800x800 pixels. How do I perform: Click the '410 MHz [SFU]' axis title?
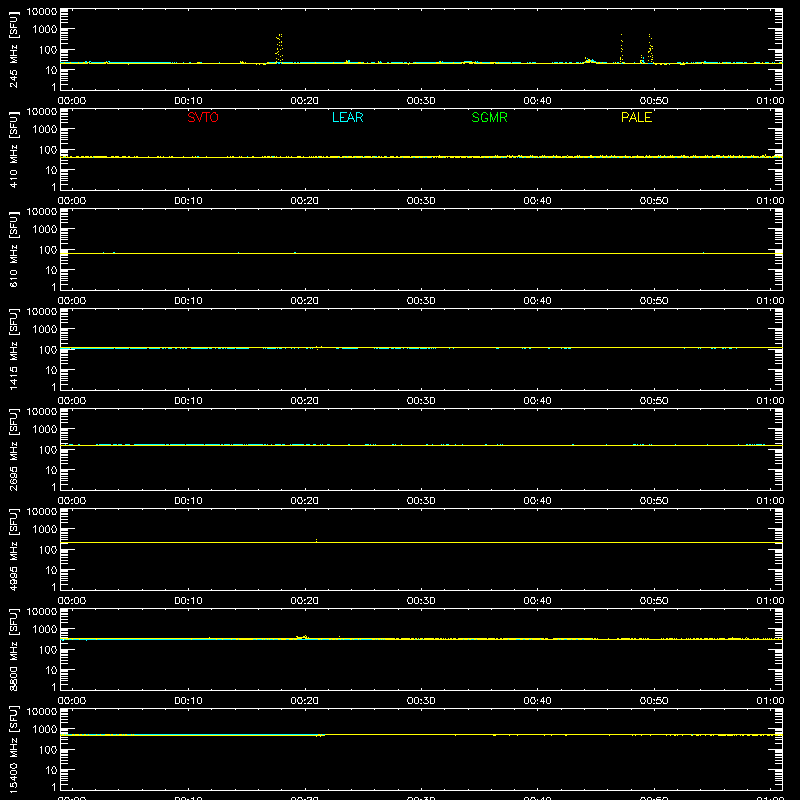[x=14, y=149]
